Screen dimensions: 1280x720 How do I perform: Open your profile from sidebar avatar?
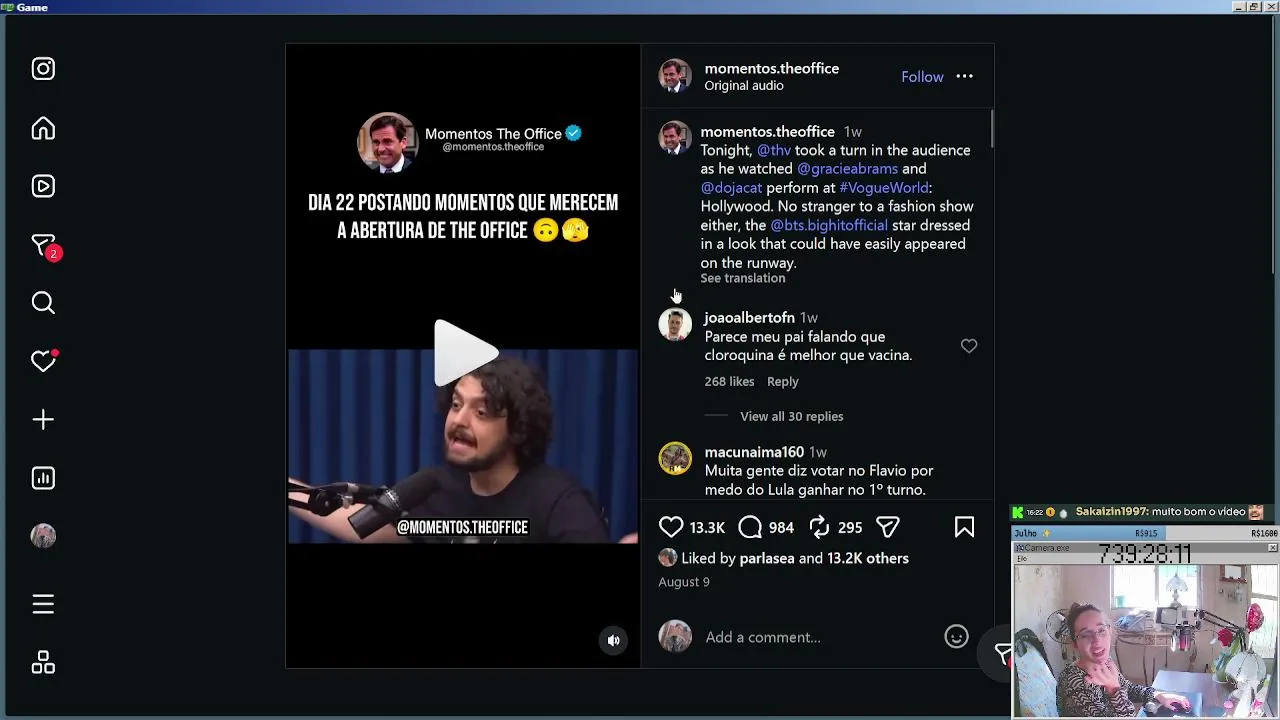pos(43,536)
